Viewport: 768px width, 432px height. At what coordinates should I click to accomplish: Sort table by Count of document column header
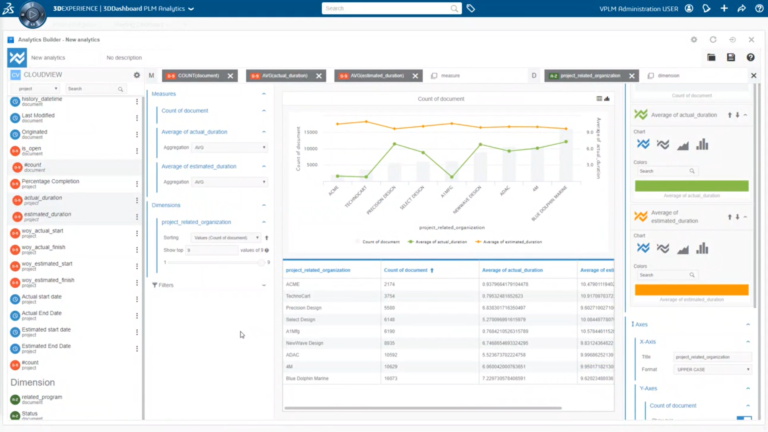(x=406, y=270)
